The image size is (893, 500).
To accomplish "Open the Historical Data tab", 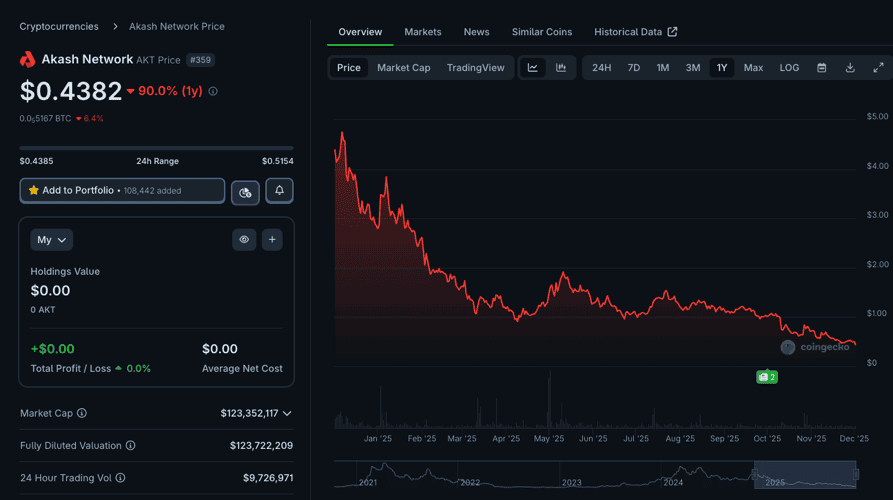I will click(635, 32).
